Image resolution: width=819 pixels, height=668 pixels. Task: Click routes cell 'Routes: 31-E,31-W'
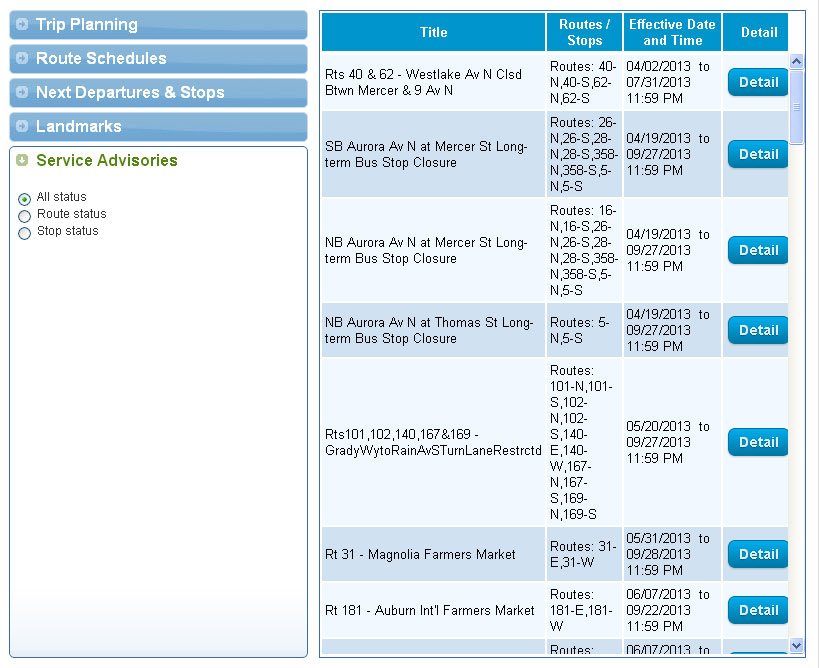(x=584, y=554)
